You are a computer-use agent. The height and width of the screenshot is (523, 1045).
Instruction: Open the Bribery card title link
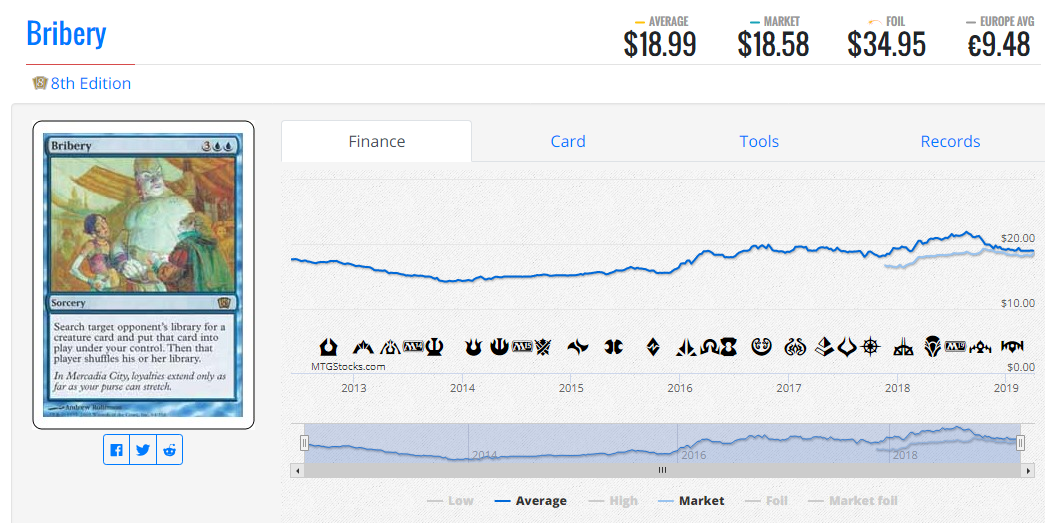(67, 33)
